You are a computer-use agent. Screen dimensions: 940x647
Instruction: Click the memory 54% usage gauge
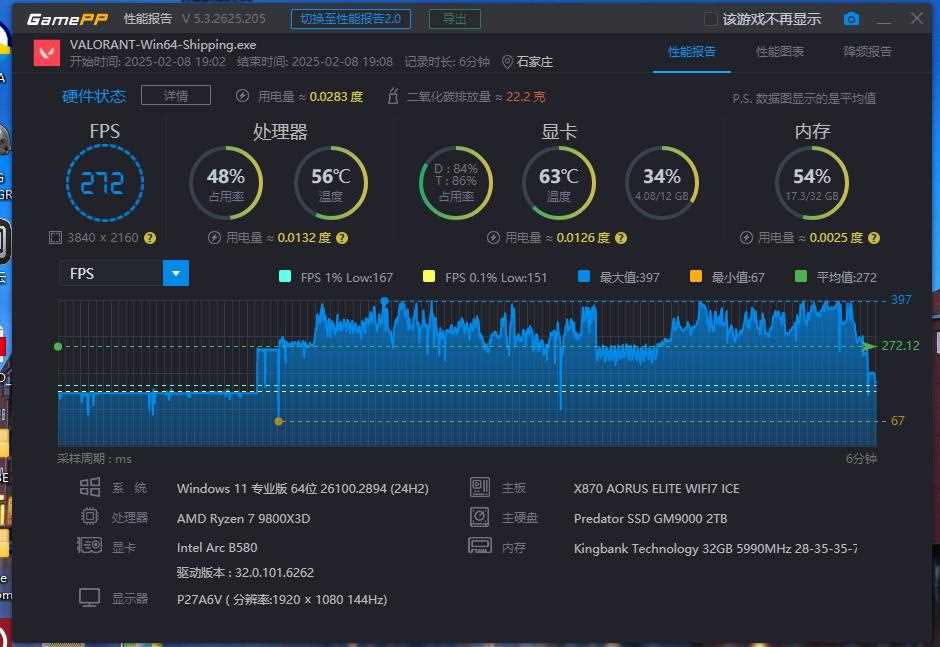pos(812,183)
